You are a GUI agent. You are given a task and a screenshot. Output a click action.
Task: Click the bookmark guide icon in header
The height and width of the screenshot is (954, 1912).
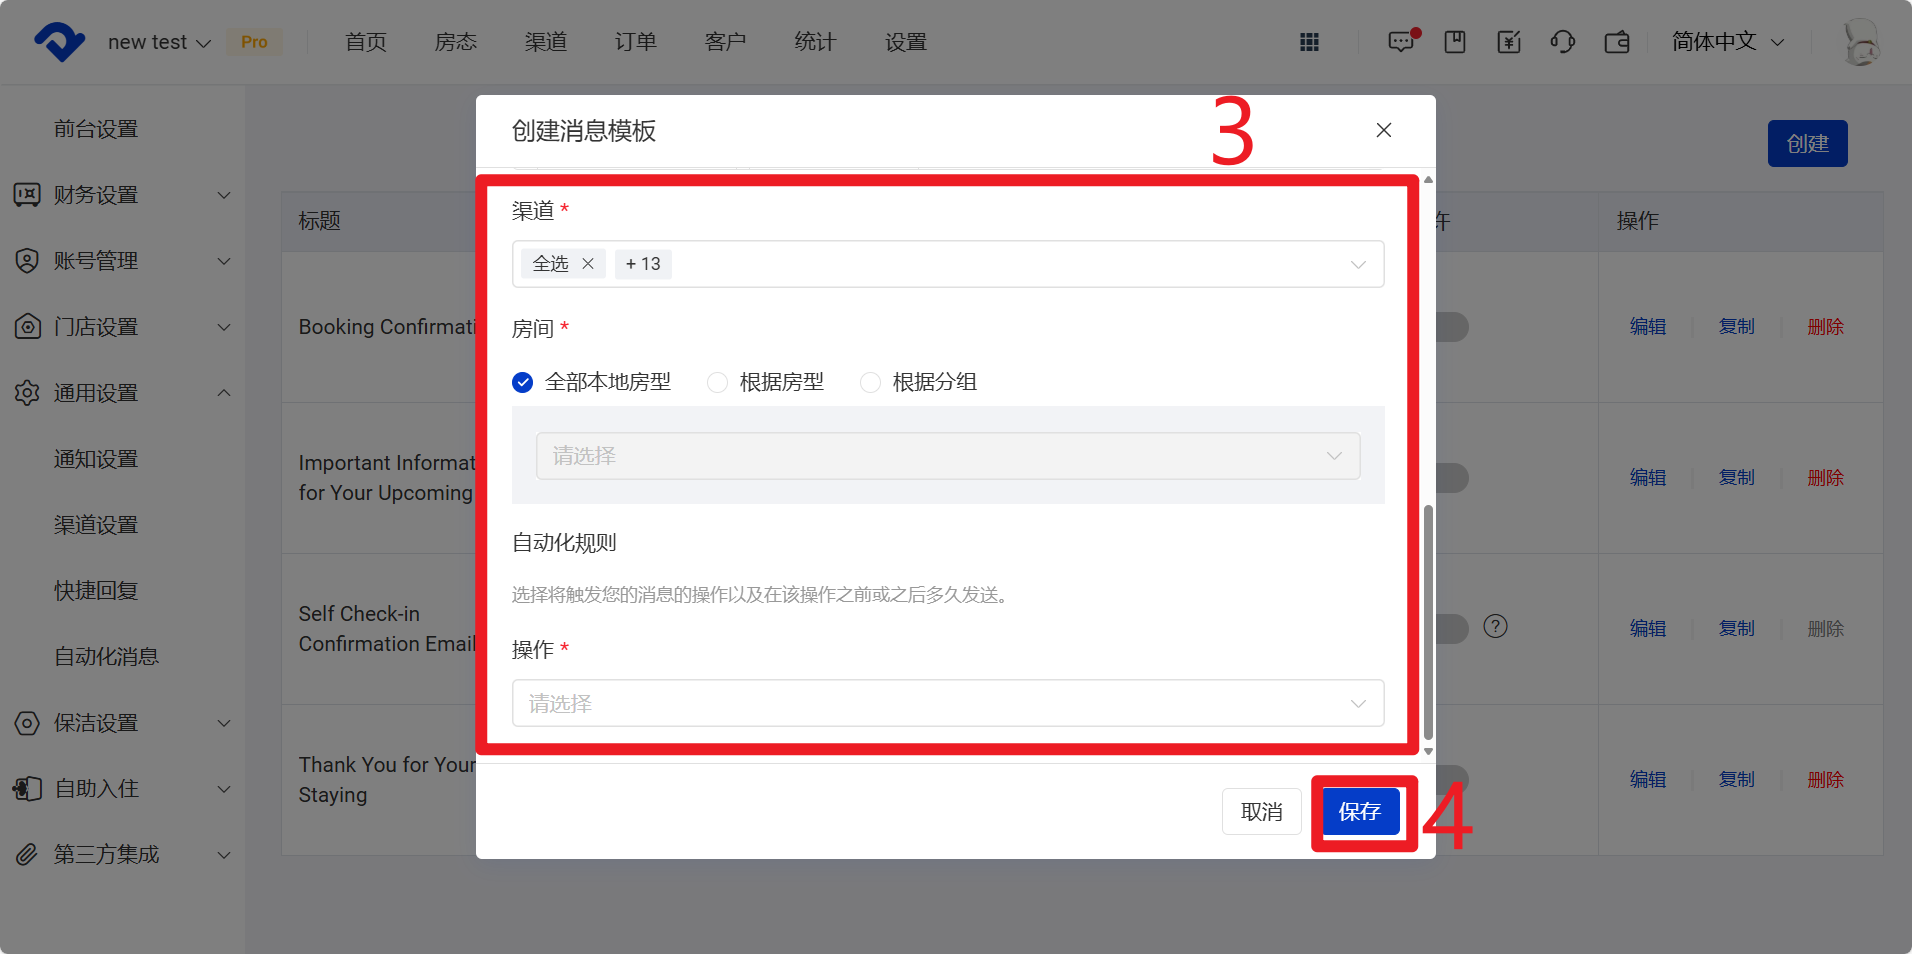click(1455, 42)
